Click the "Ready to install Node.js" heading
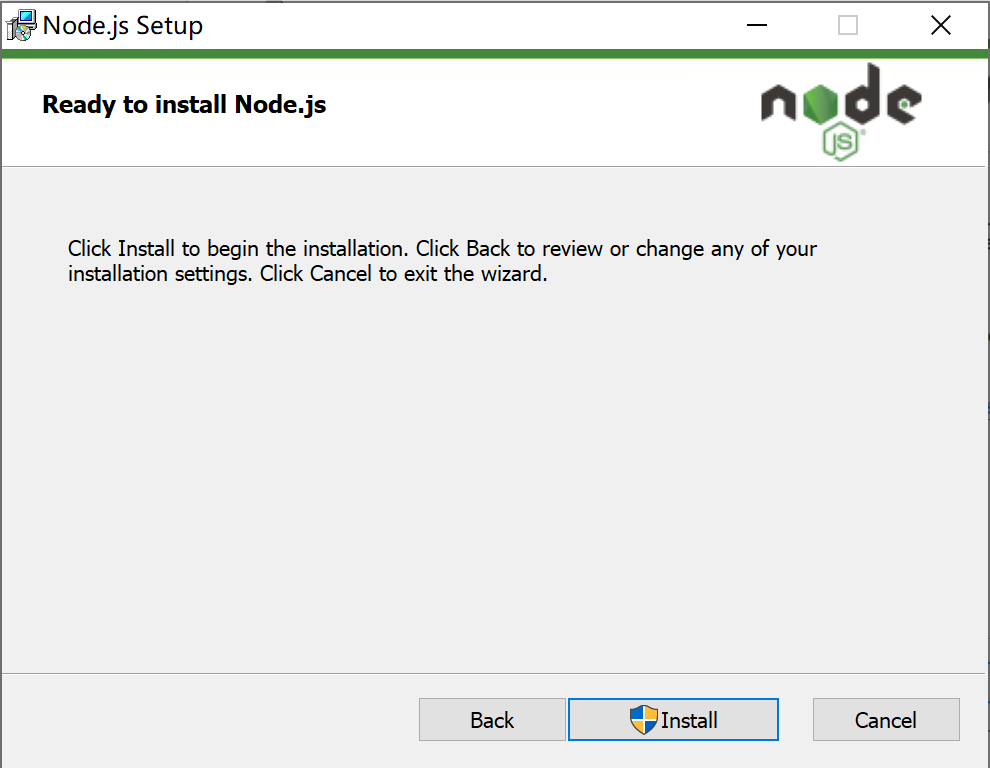Image resolution: width=990 pixels, height=768 pixels. coord(184,105)
